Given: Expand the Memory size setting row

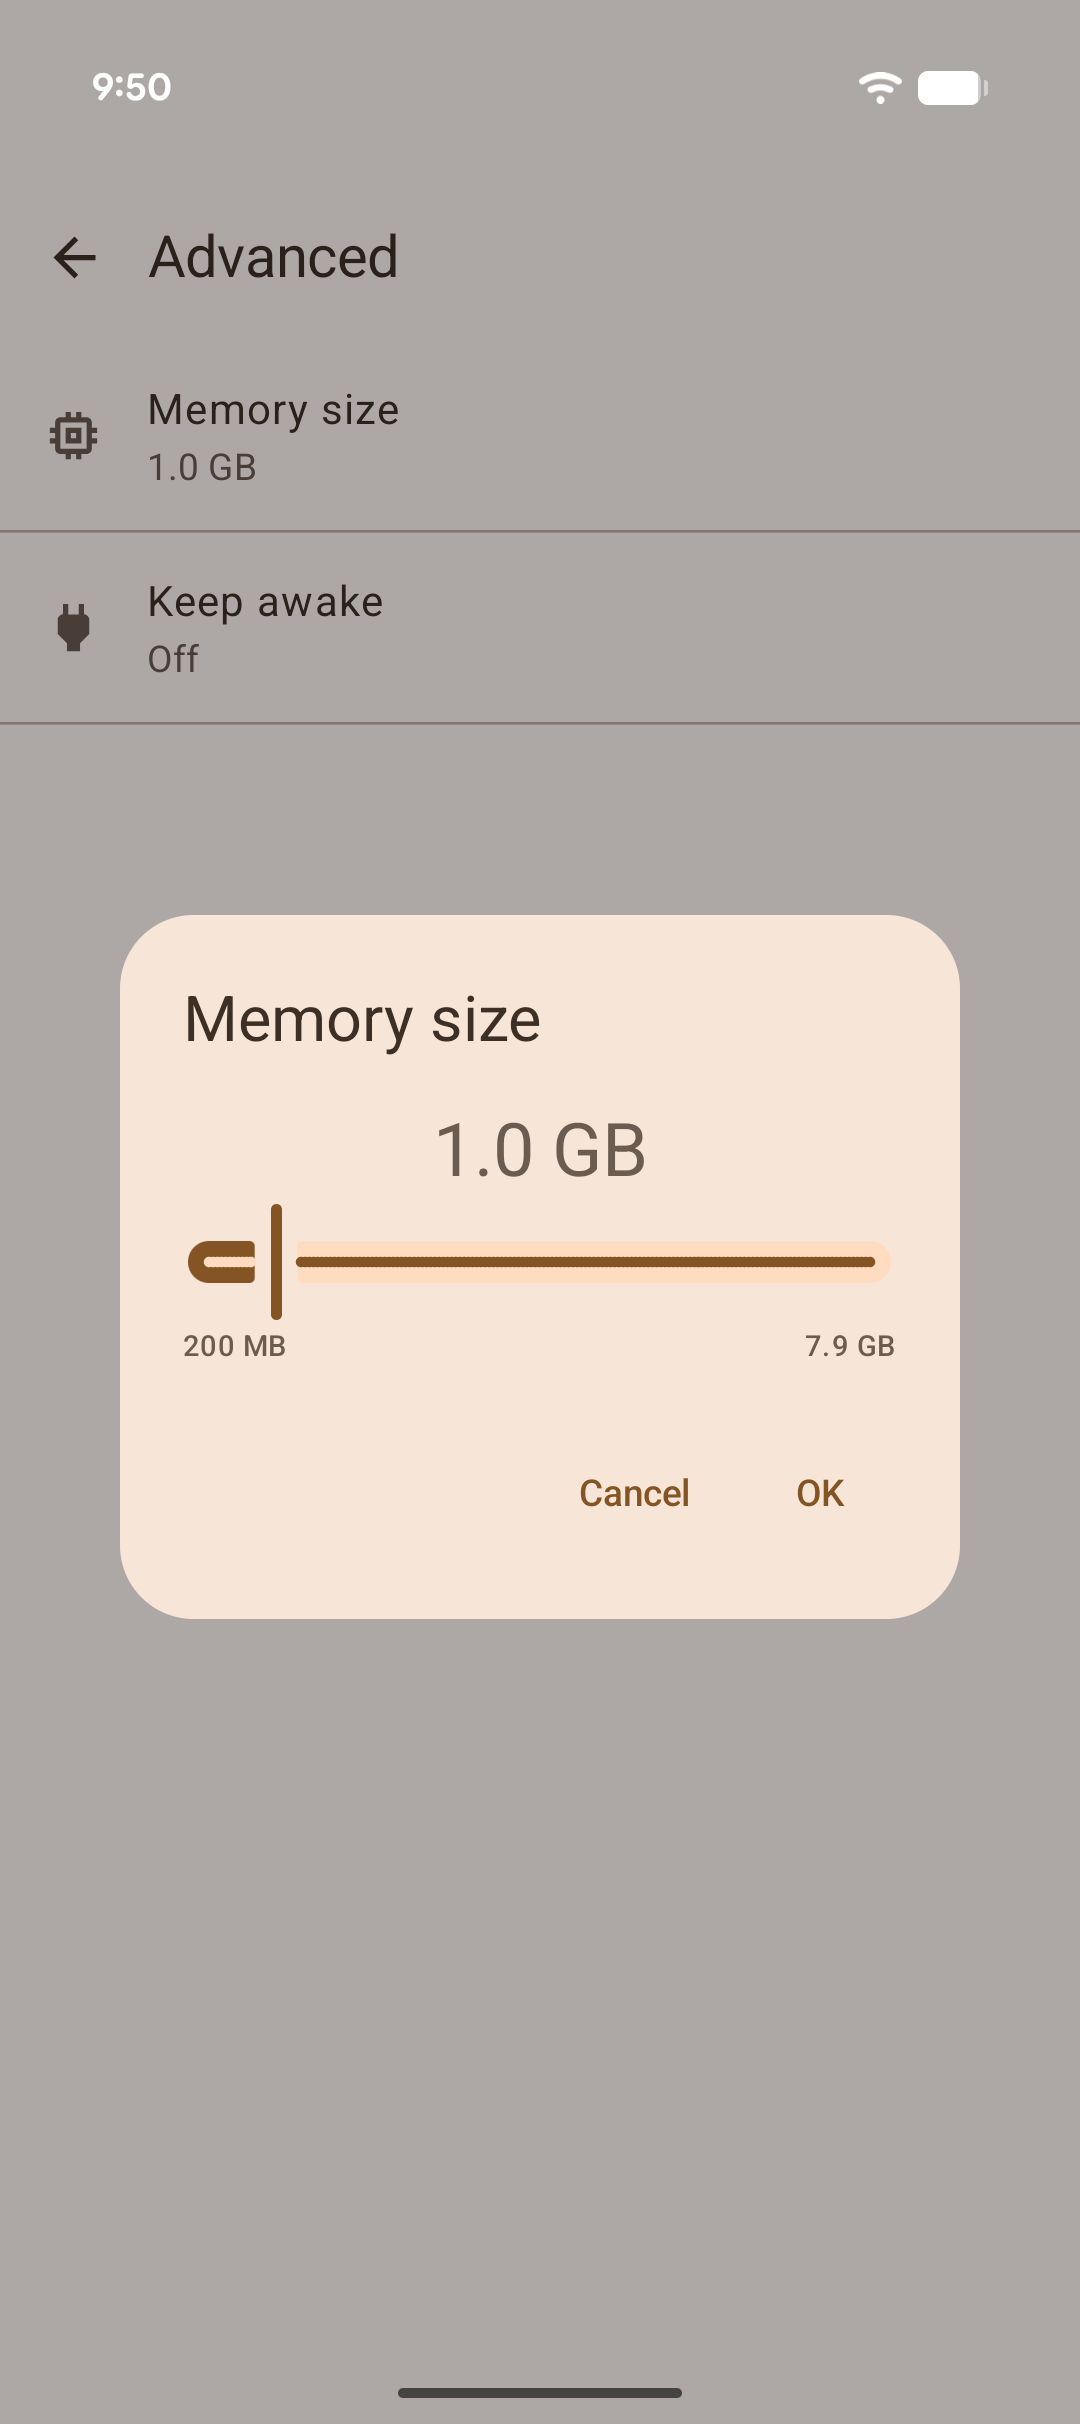Looking at the screenshot, I should point(540,434).
